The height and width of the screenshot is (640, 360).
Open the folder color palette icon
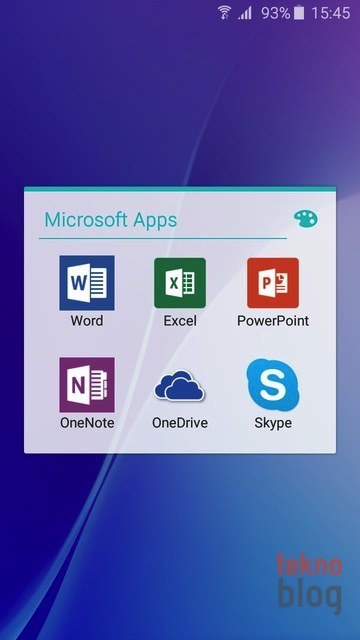306,219
